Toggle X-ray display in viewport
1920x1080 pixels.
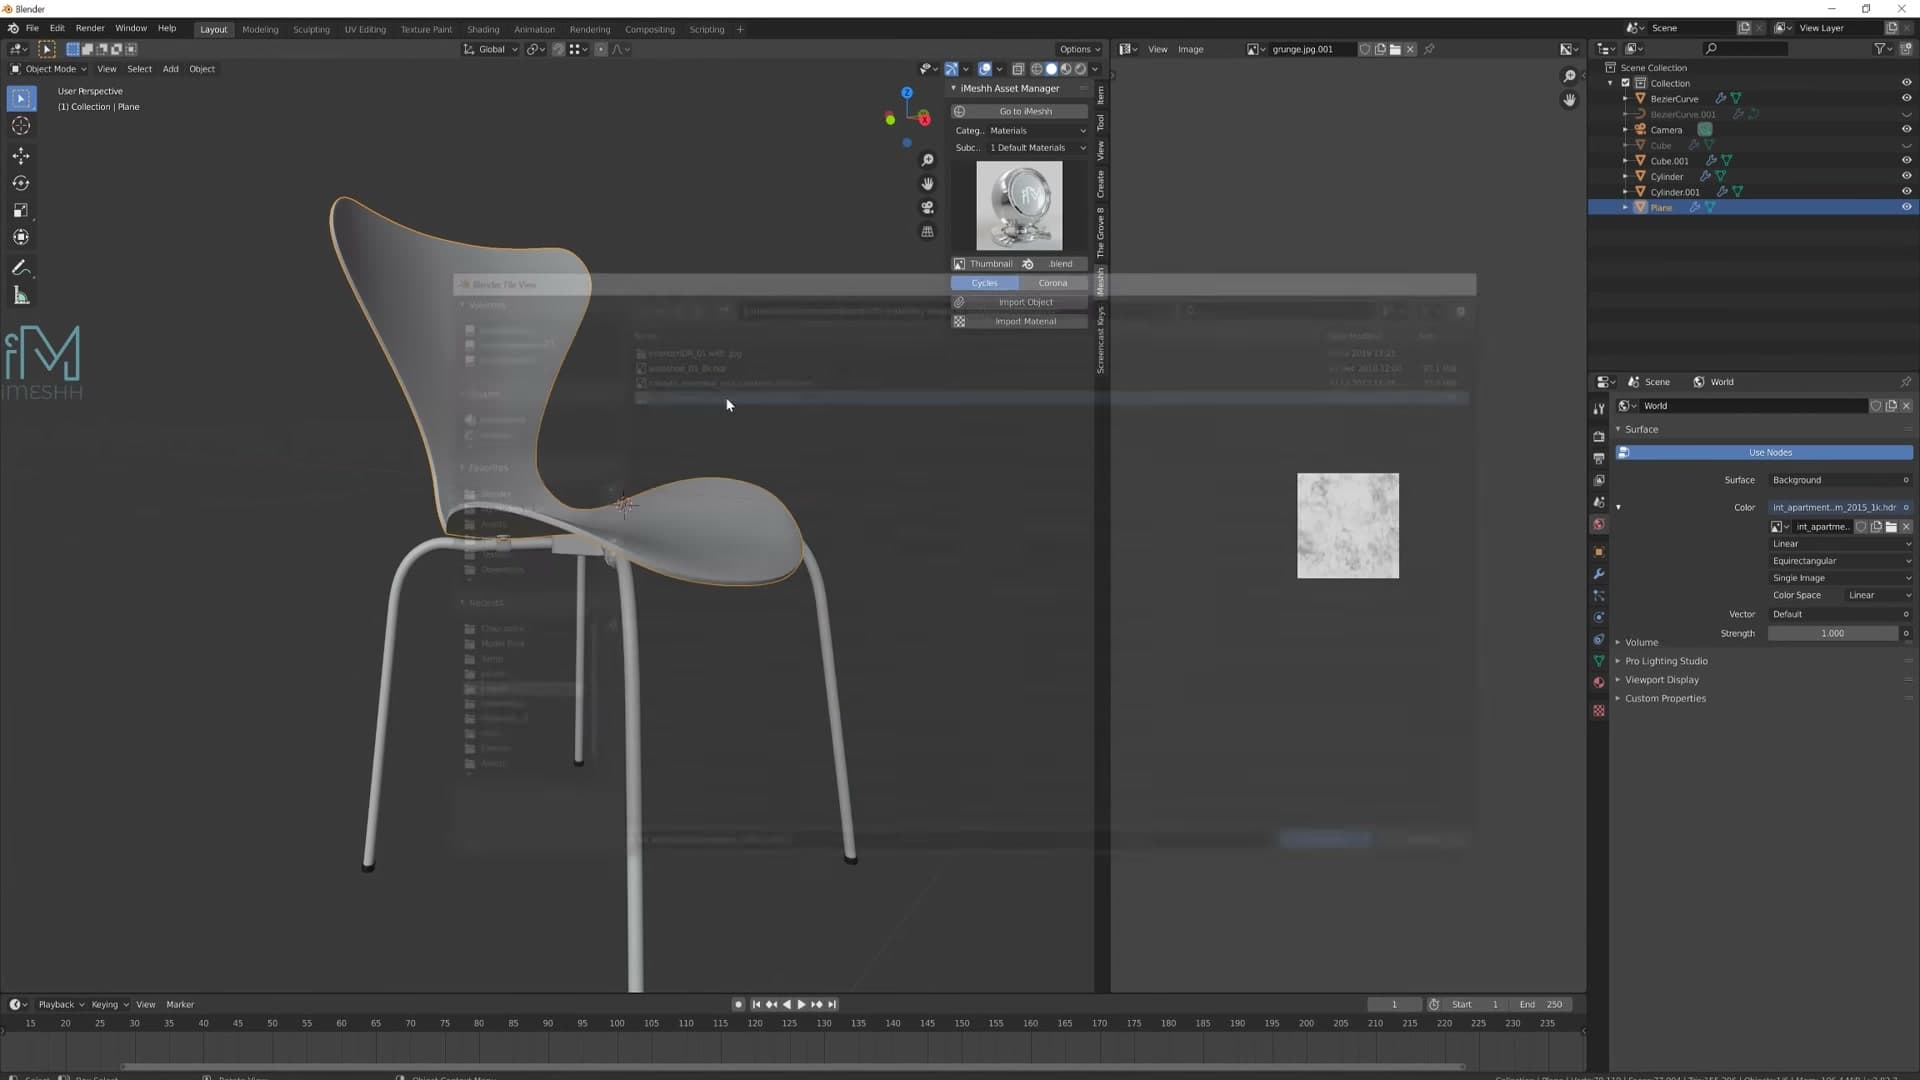click(1018, 69)
